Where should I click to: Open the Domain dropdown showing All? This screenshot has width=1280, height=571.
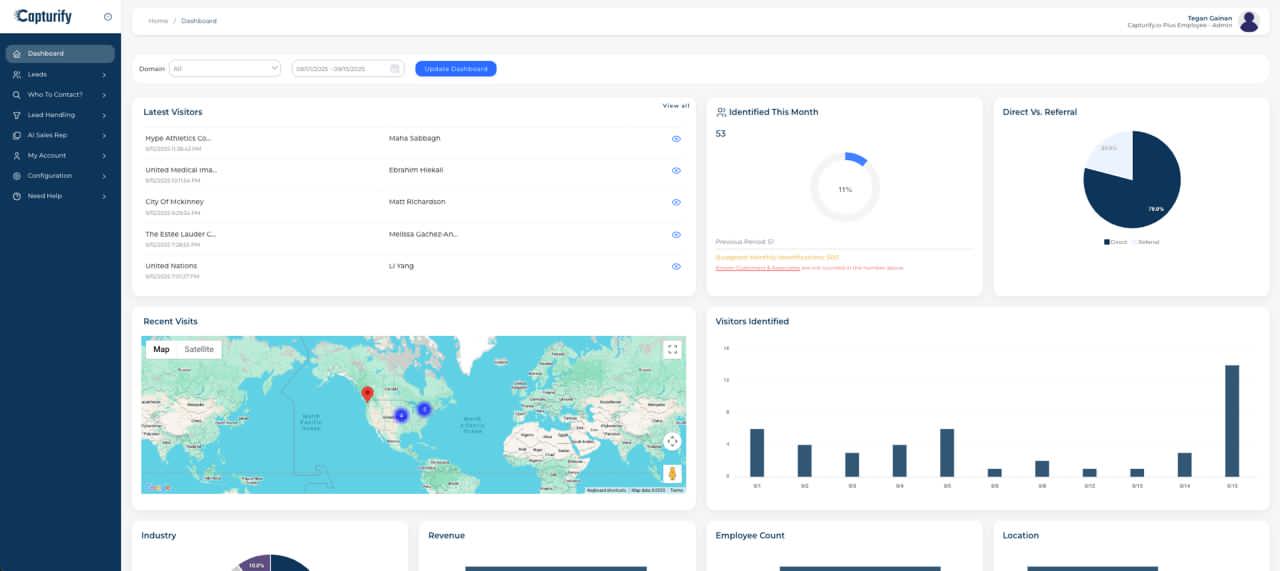coord(225,69)
